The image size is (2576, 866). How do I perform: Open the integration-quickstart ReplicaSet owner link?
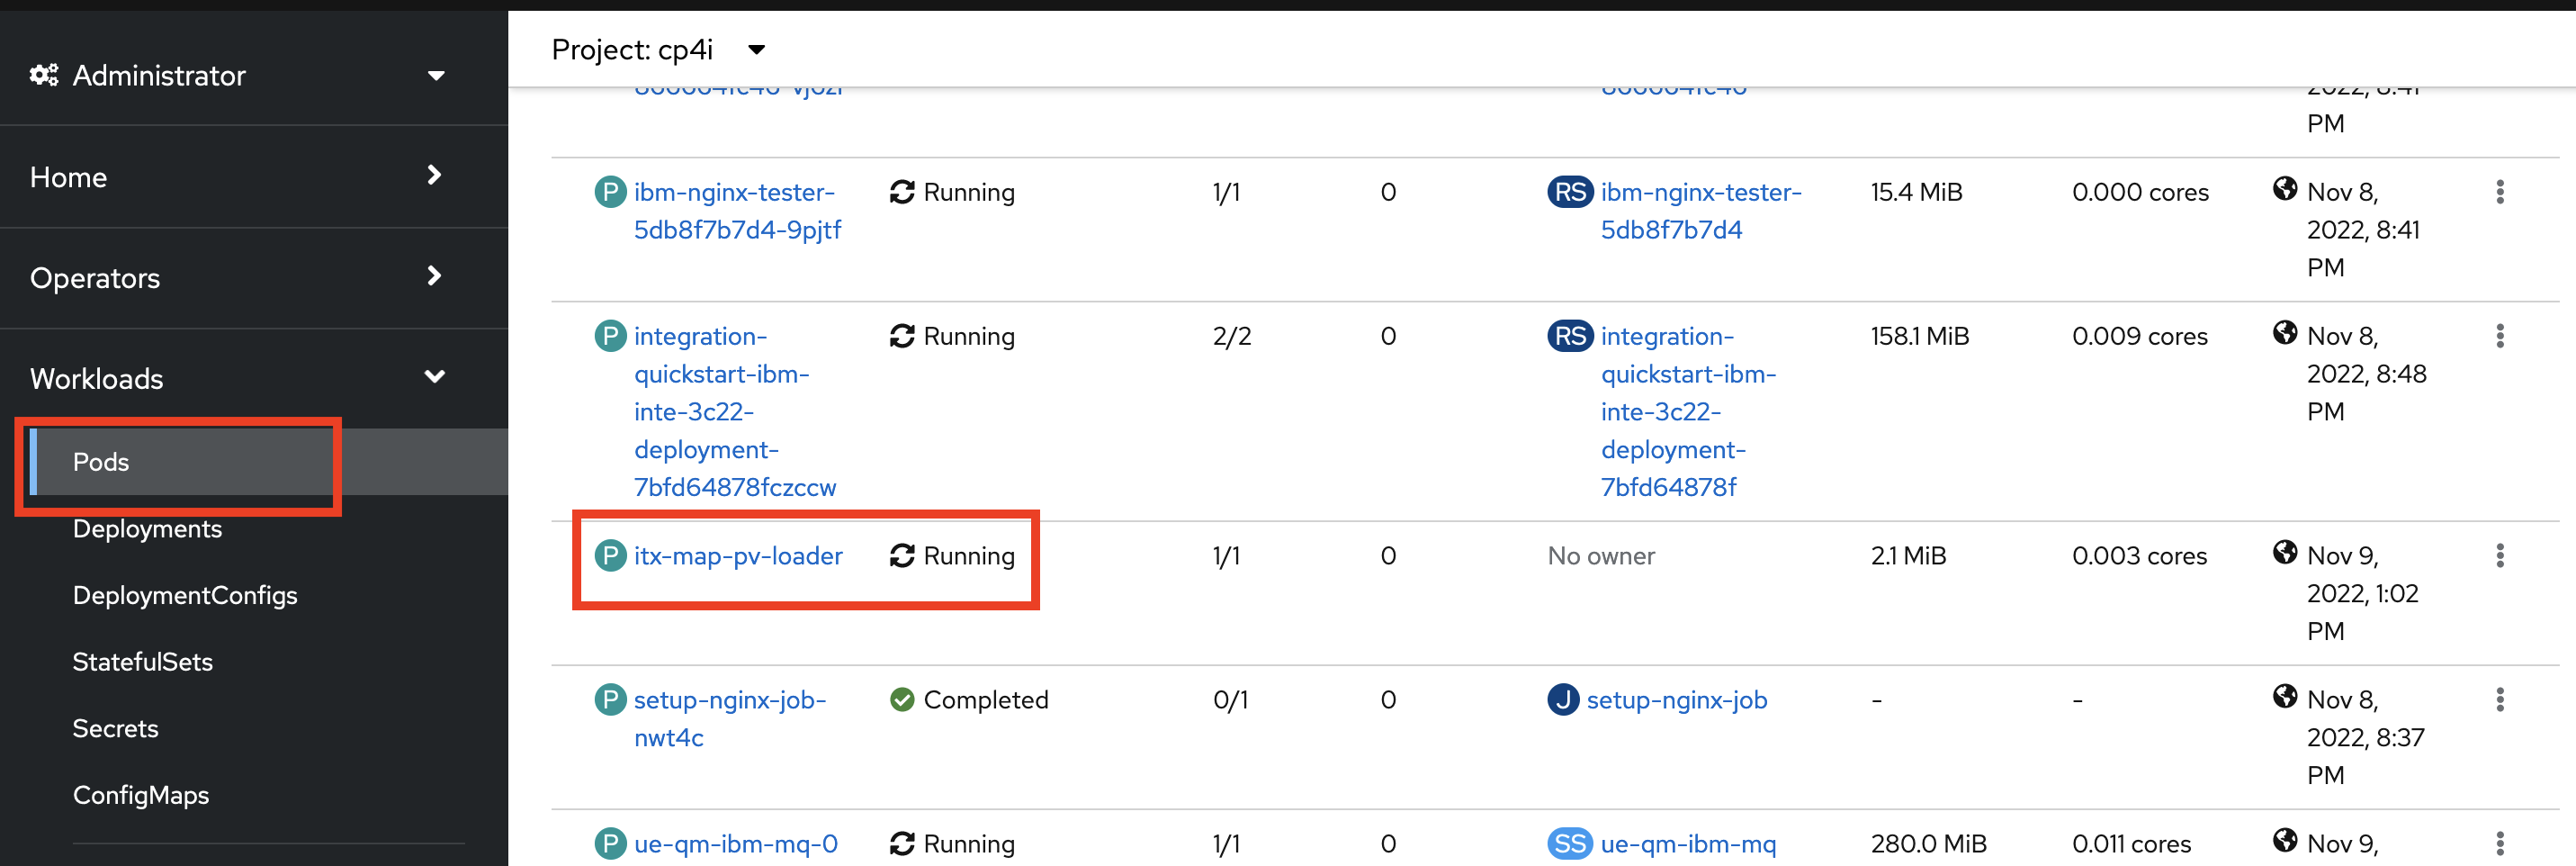pos(1688,412)
